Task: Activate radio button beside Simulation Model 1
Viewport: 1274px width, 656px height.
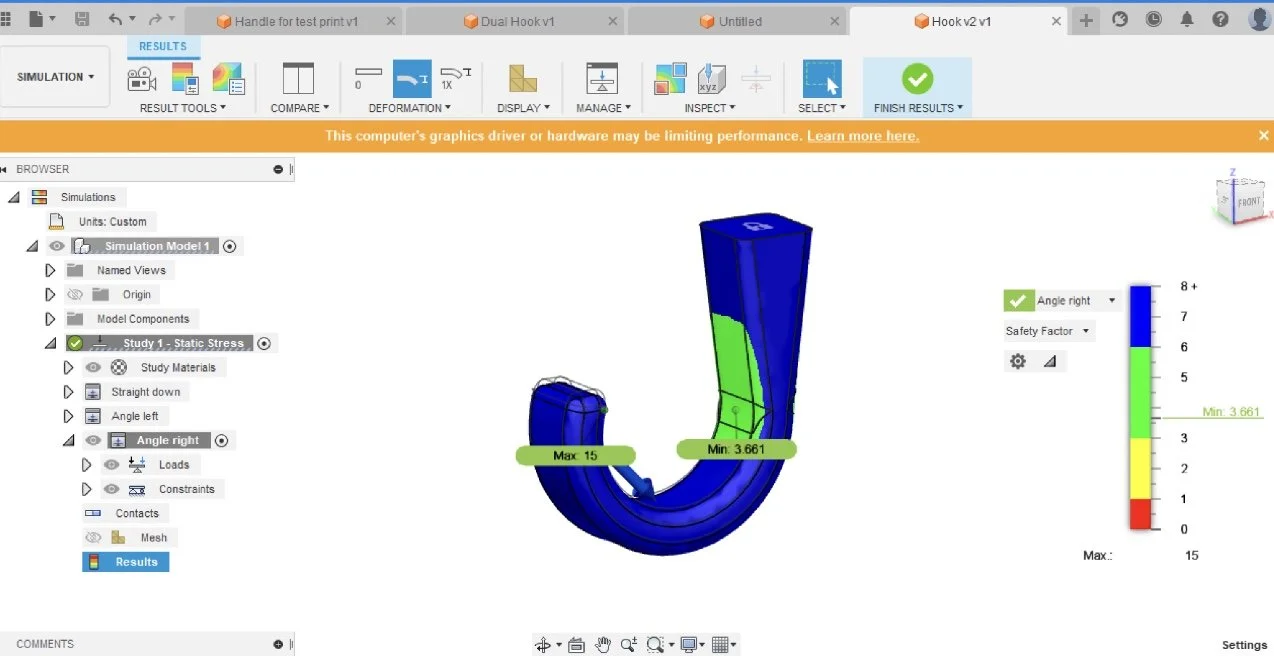Action: pyautogui.click(x=229, y=246)
